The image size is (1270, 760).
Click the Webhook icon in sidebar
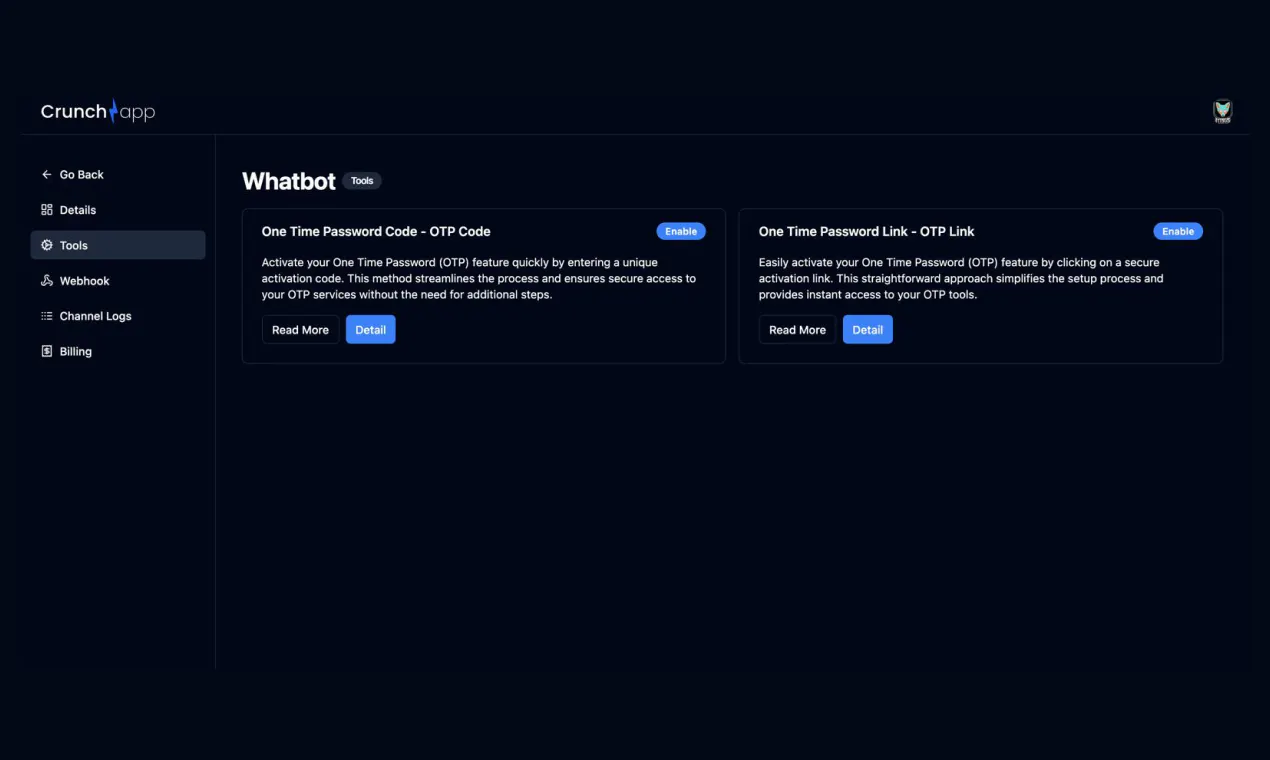coord(46,281)
